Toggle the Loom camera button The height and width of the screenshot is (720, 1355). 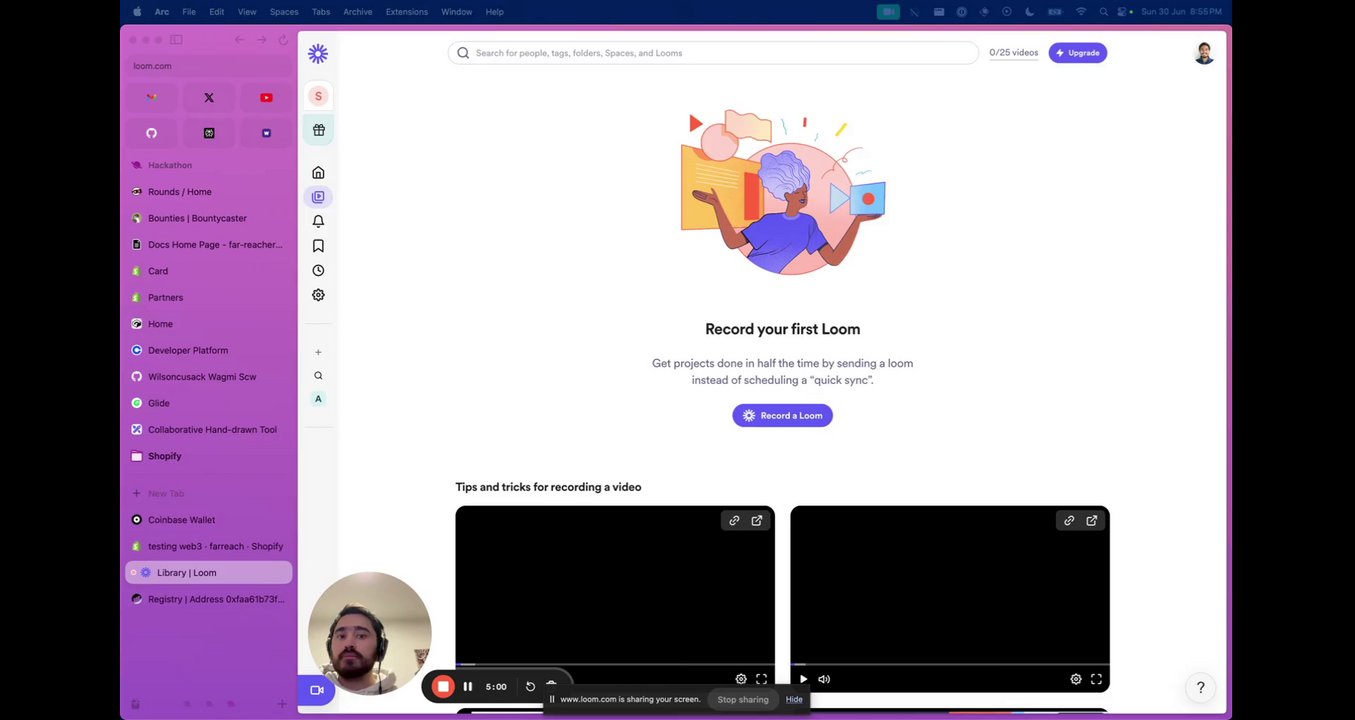[316, 690]
